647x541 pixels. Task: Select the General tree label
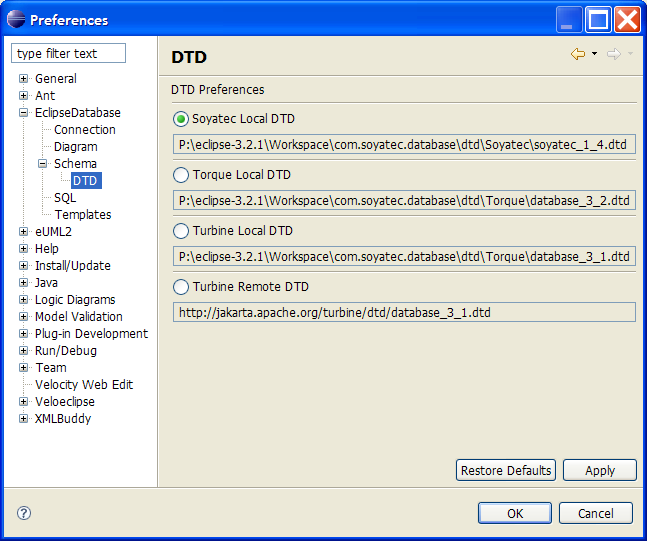coord(56,78)
